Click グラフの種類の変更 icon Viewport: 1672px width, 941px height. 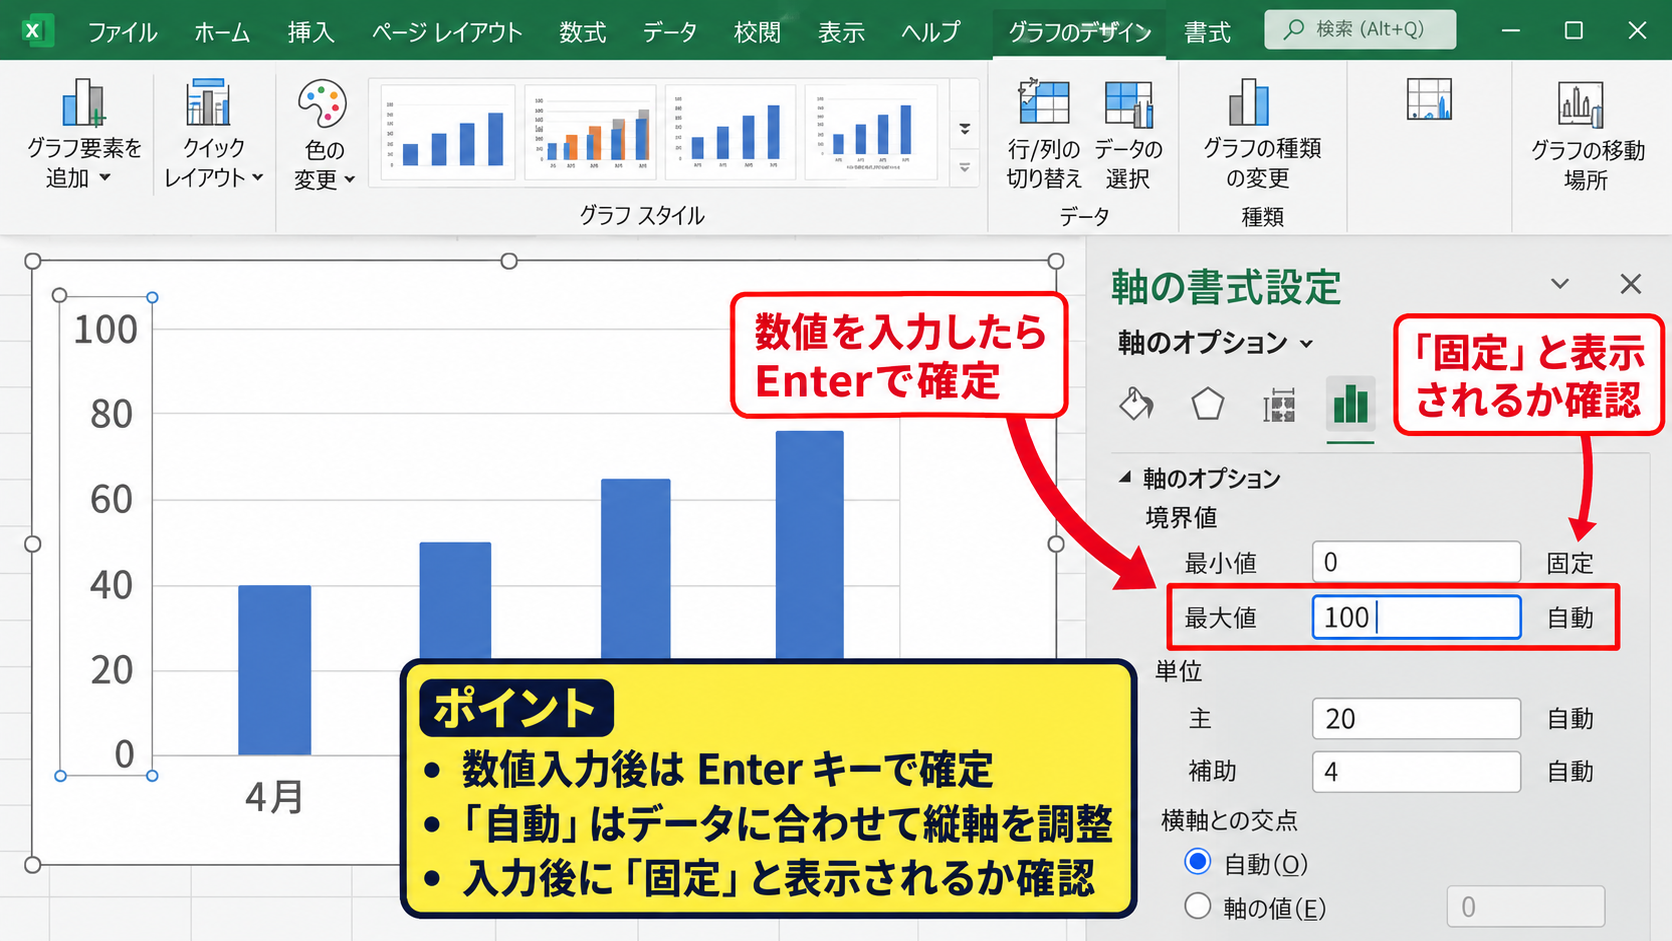click(x=1248, y=102)
